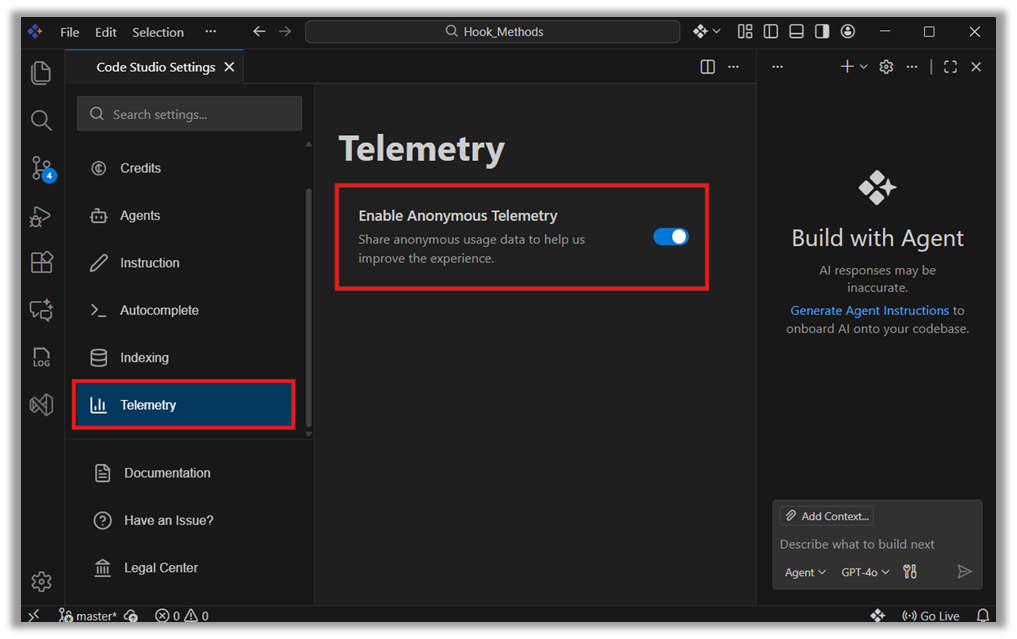Open the Selection menu
The width and height of the screenshot is (1017, 639).
(x=157, y=31)
